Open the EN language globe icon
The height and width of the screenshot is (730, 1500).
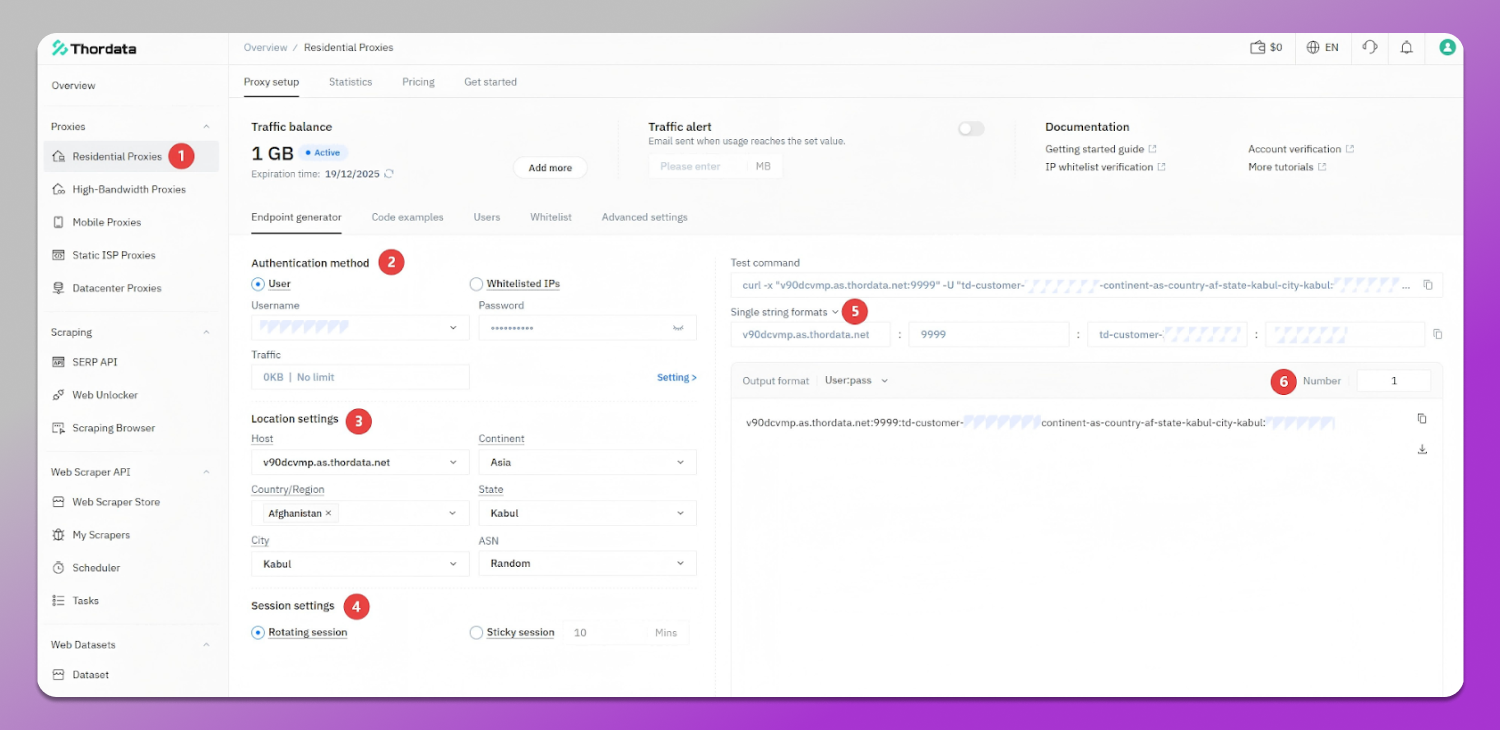pyautogui.click(x=1322, y=47)
